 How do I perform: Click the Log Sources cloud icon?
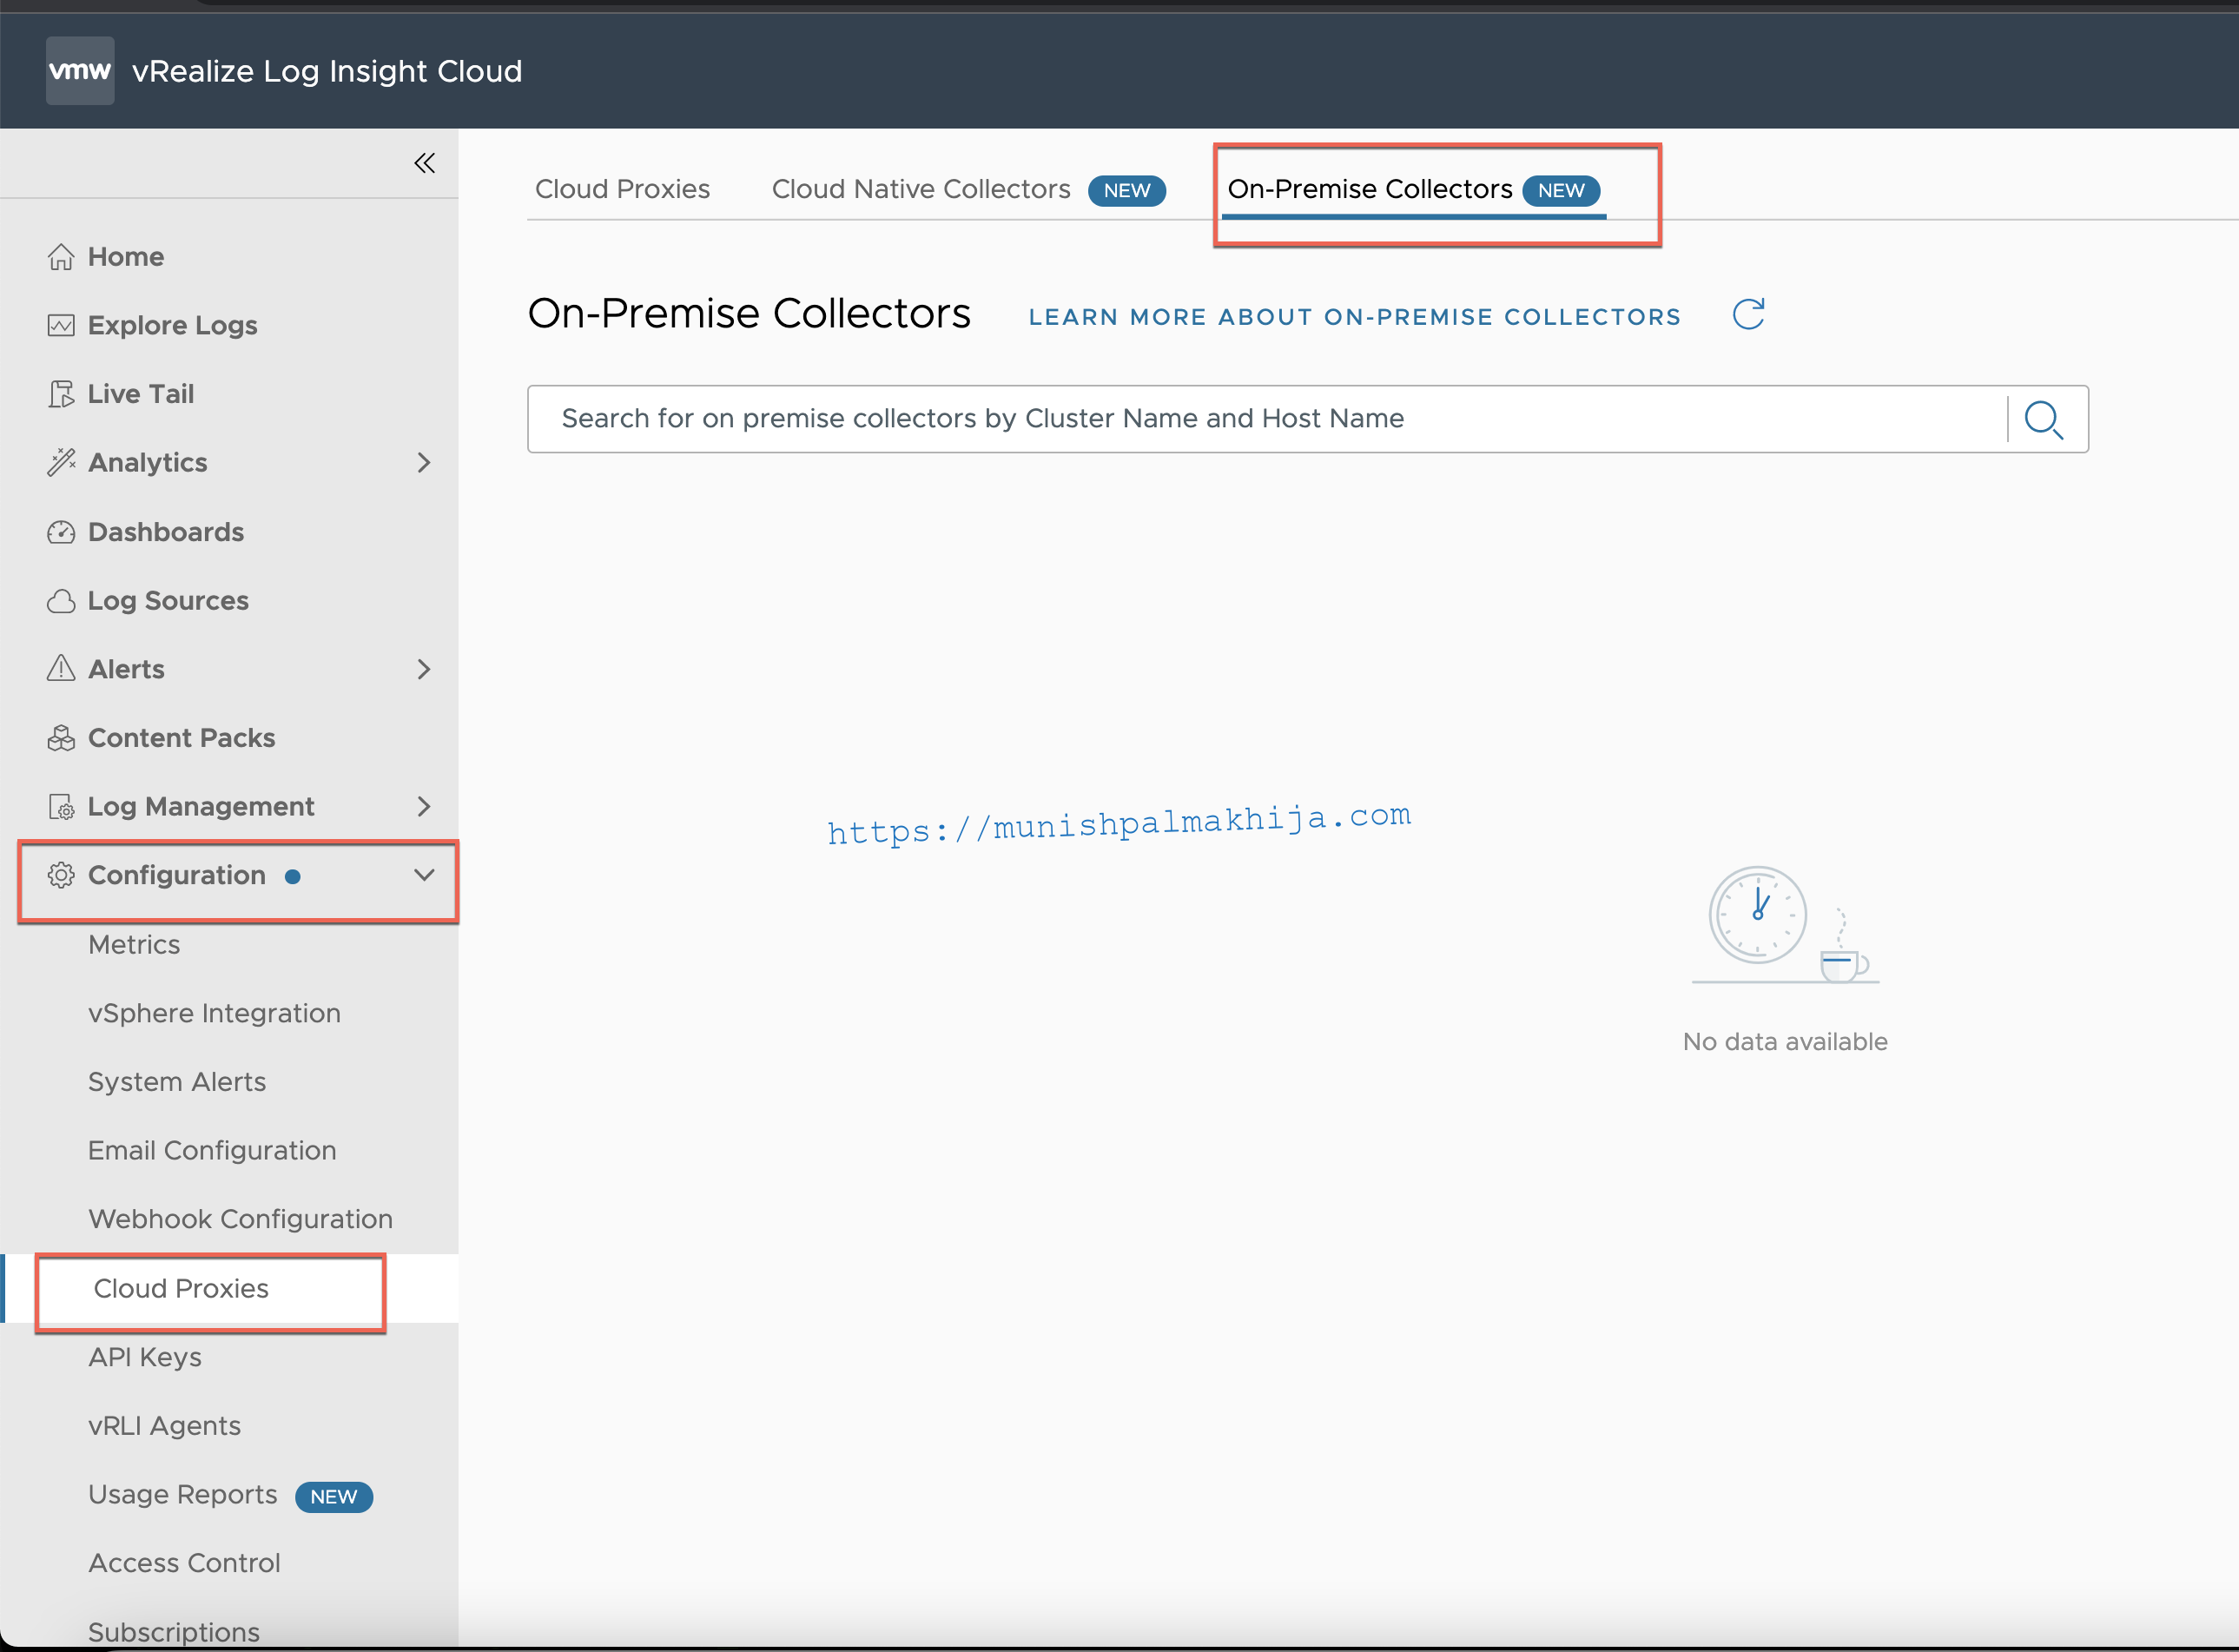click(61, 601)
